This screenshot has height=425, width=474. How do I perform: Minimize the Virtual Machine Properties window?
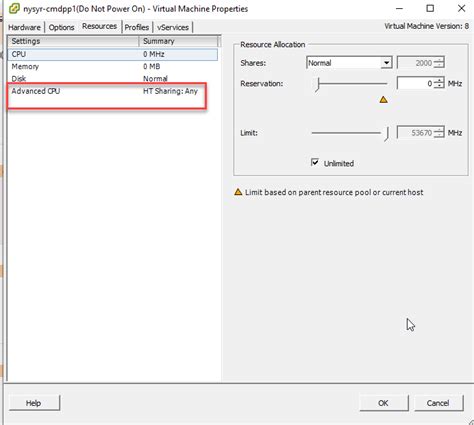coord(399,8)
